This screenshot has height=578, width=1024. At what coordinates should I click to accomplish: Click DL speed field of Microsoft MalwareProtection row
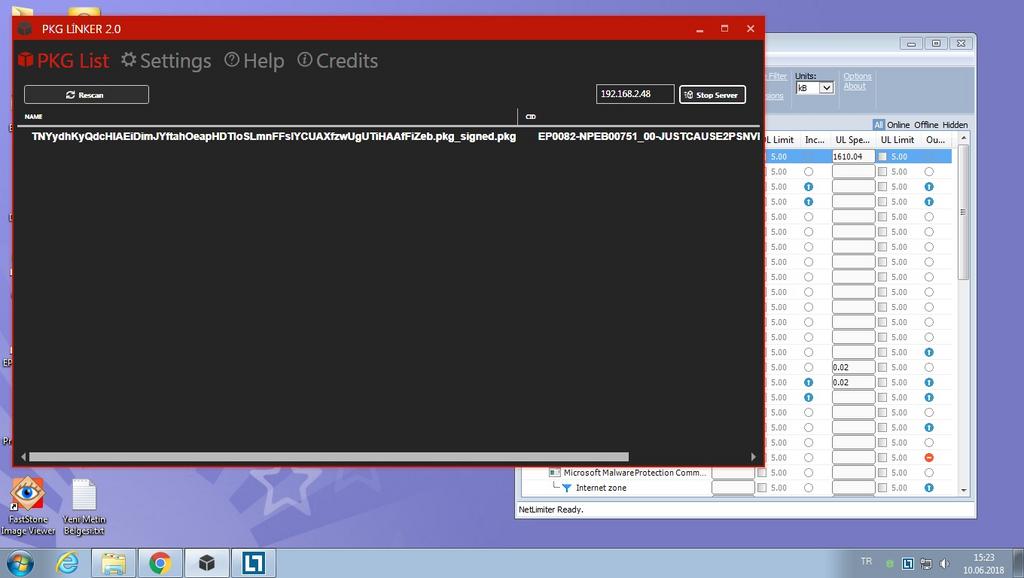[733, 473]
